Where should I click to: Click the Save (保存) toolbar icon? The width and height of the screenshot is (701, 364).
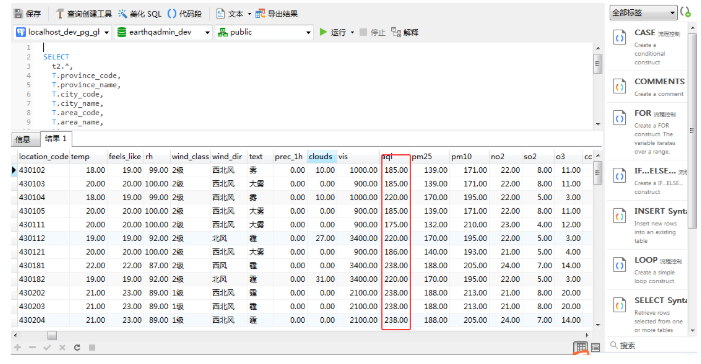(x=18, y=14)
